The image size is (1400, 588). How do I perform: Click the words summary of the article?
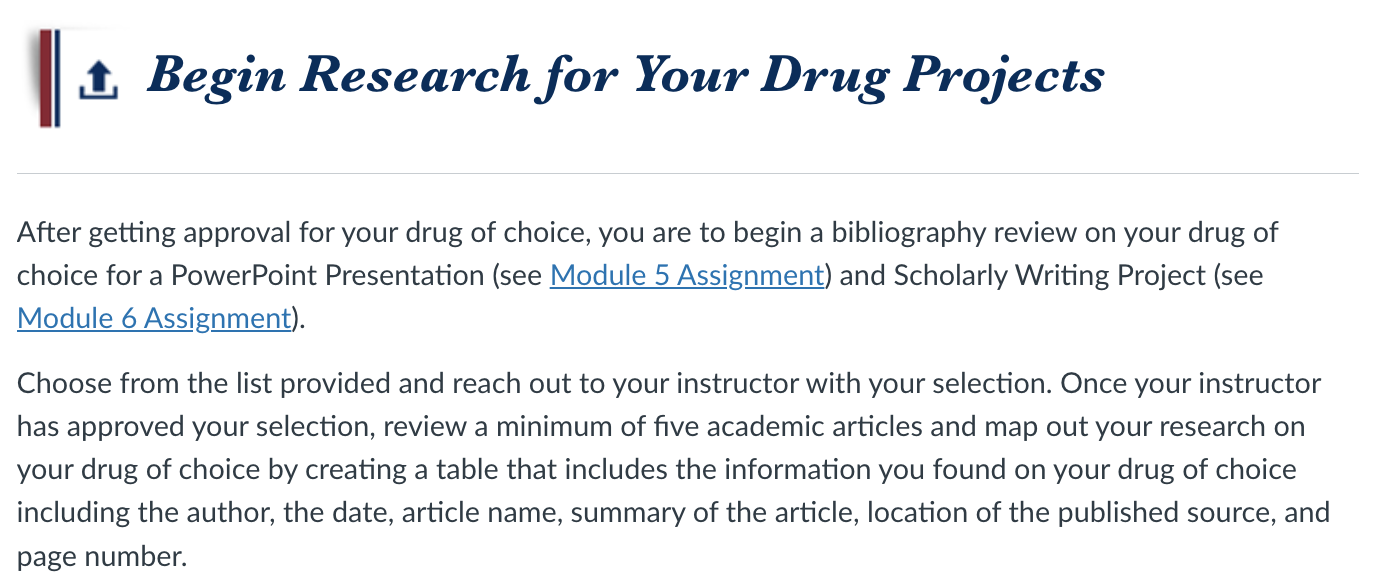[712, 513]
